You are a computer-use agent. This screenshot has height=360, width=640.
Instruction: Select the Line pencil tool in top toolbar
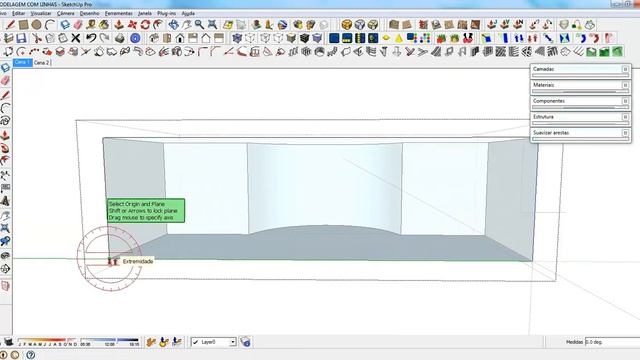(10, 25)
